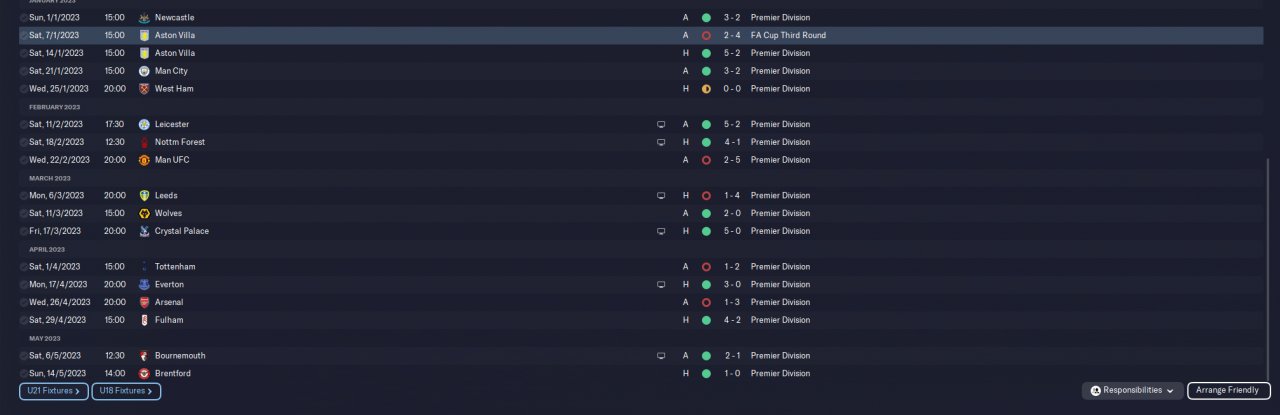Toggle the round checkmark beside Mon 6/3/2023
The image size is (1280, 415).
(24, 195)
